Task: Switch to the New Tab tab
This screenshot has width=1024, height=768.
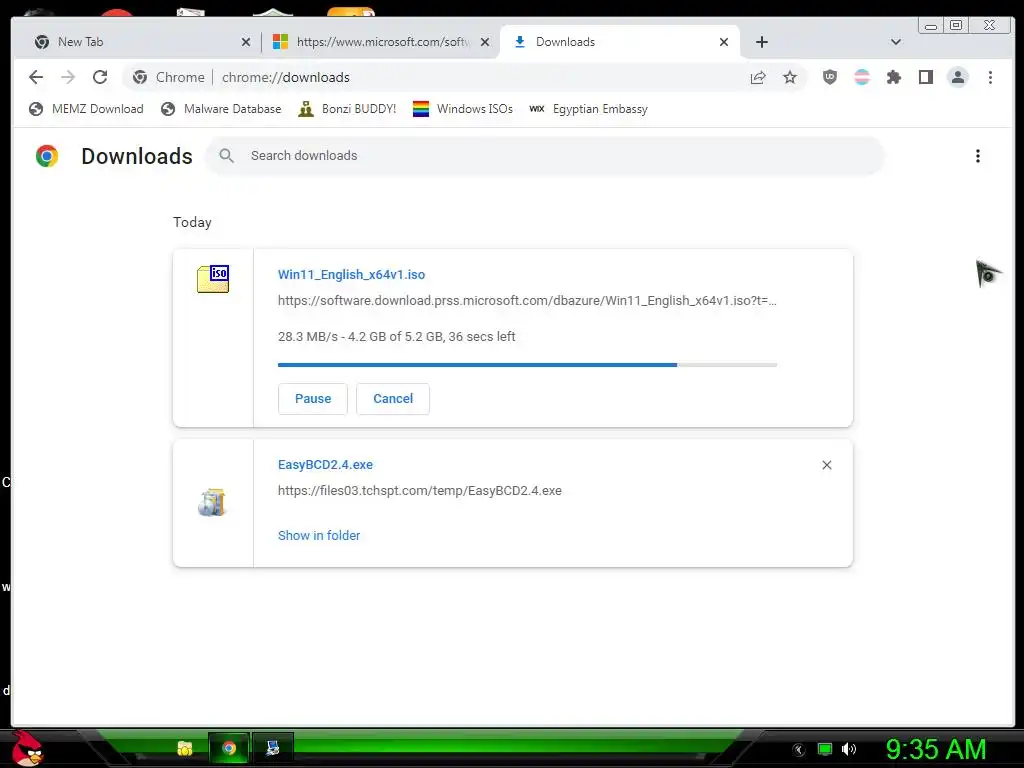Action: [140, 42]
